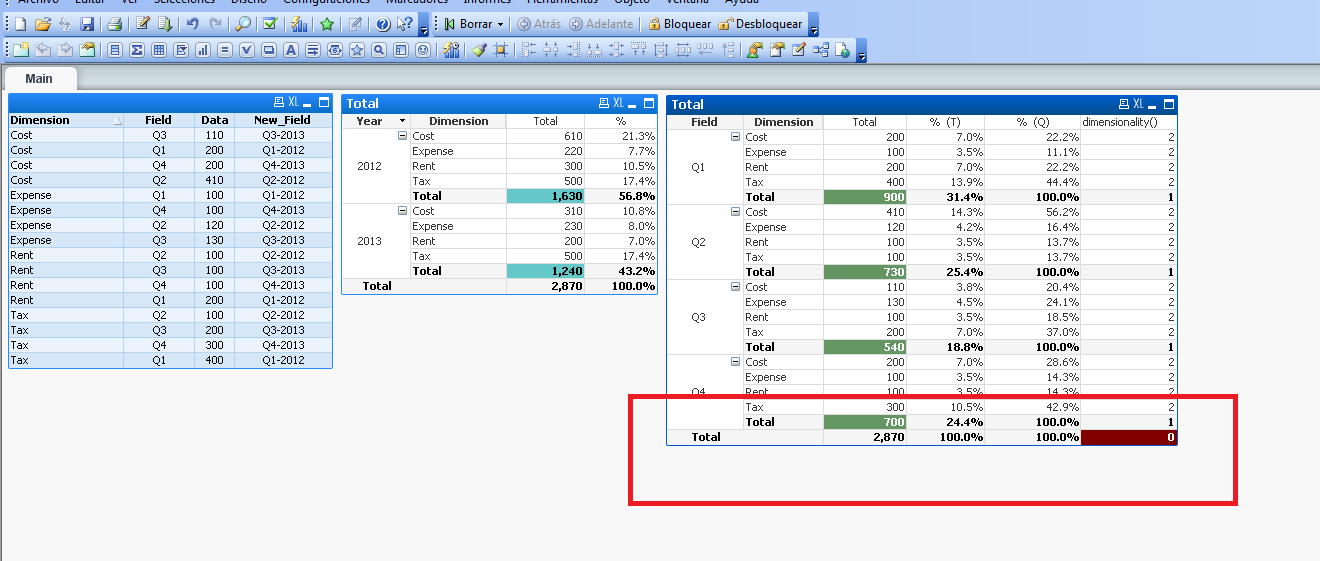Screen dimensions: 1320x561
Task: Launch the Quick Chart wizard icon
Action: click(299, 24)
